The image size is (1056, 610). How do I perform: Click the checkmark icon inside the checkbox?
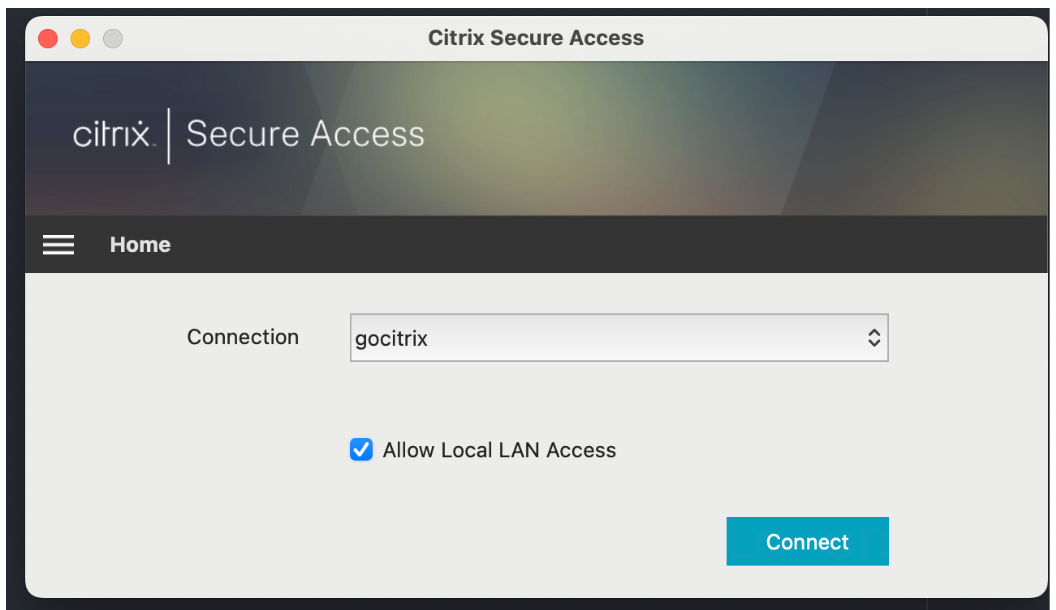[x=361, y=450]
